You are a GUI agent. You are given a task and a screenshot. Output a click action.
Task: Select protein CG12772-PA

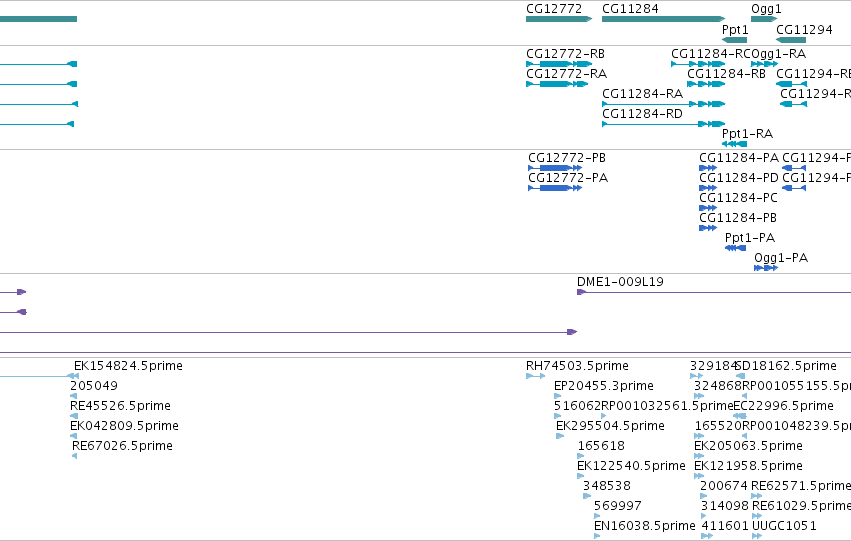pyautogui.click(x=568, y=178)
